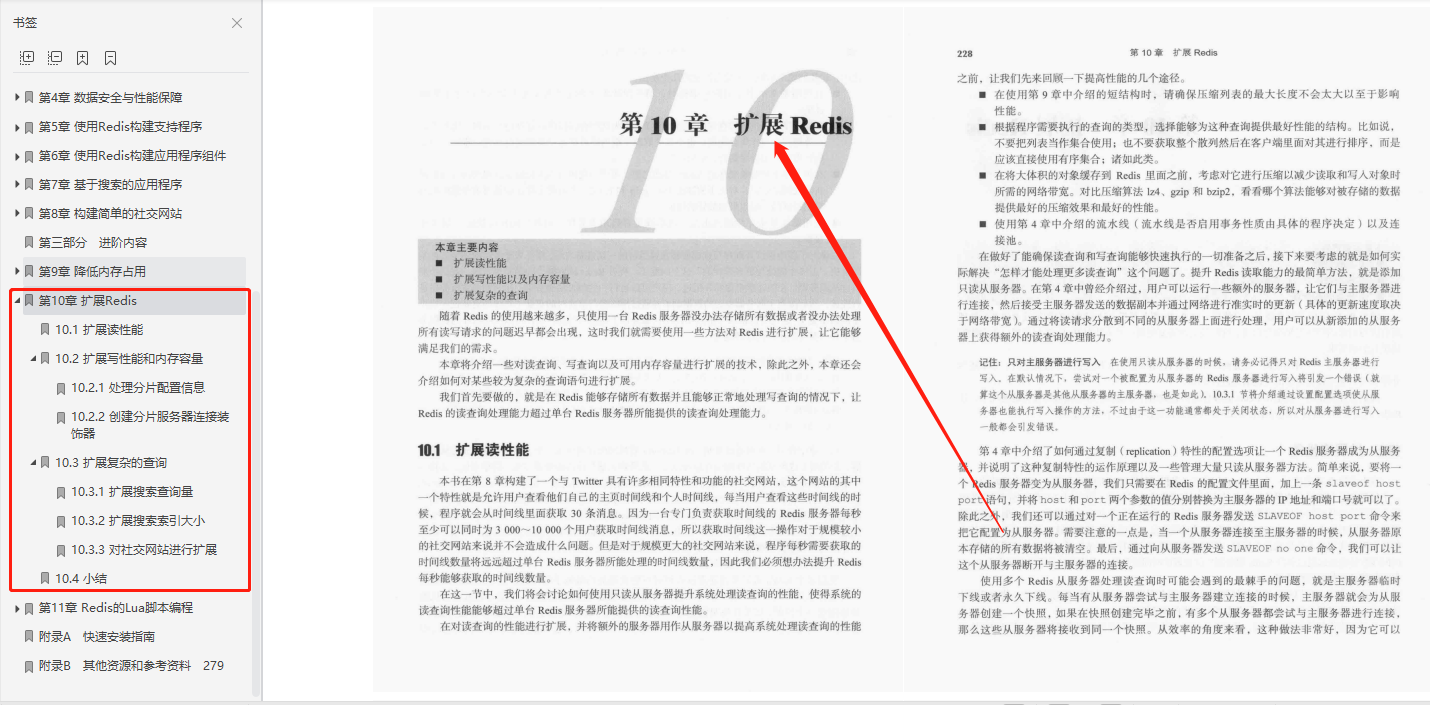1430x705 pixels.
Task: Close the 书签 bookmarks panel
Action: [237, 23]
